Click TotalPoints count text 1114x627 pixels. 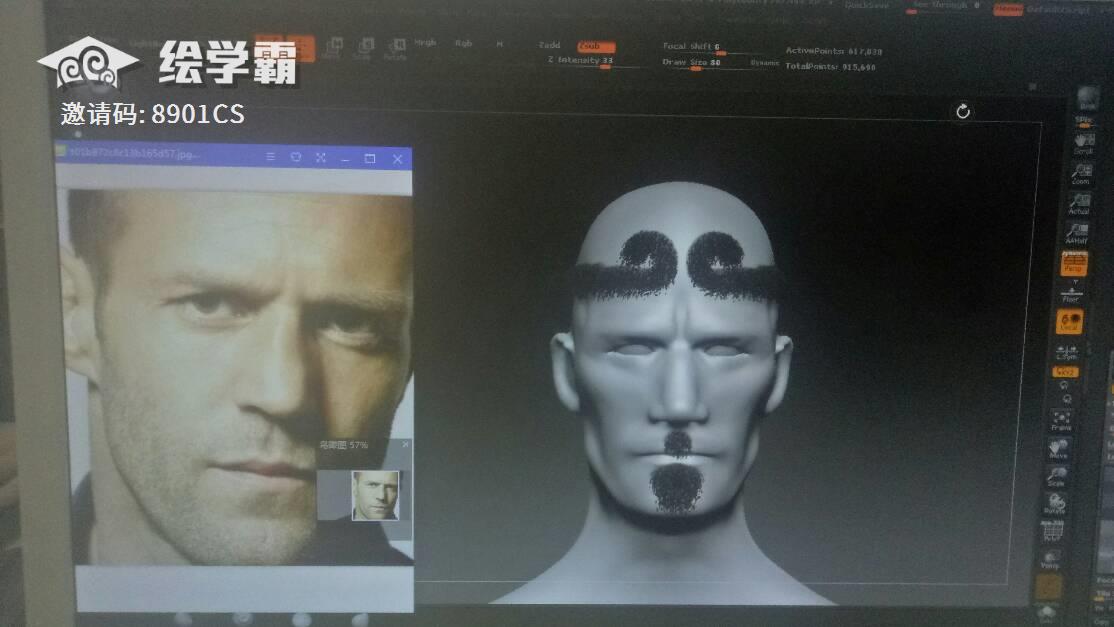click(x=830, y=67)
